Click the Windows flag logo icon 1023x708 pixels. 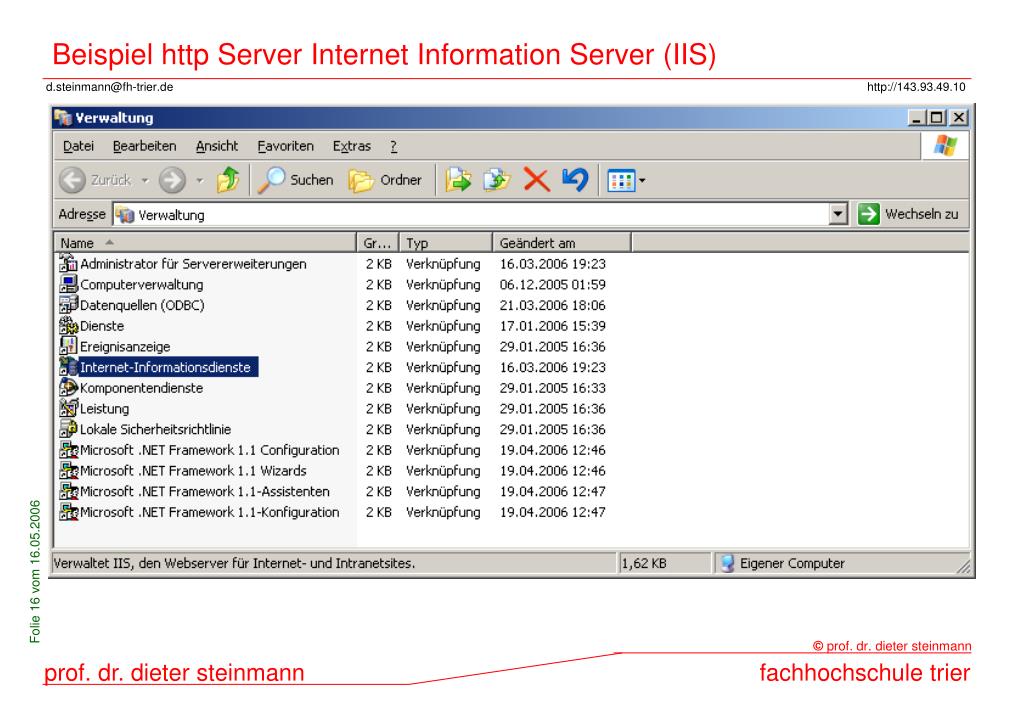coord(945,146)
